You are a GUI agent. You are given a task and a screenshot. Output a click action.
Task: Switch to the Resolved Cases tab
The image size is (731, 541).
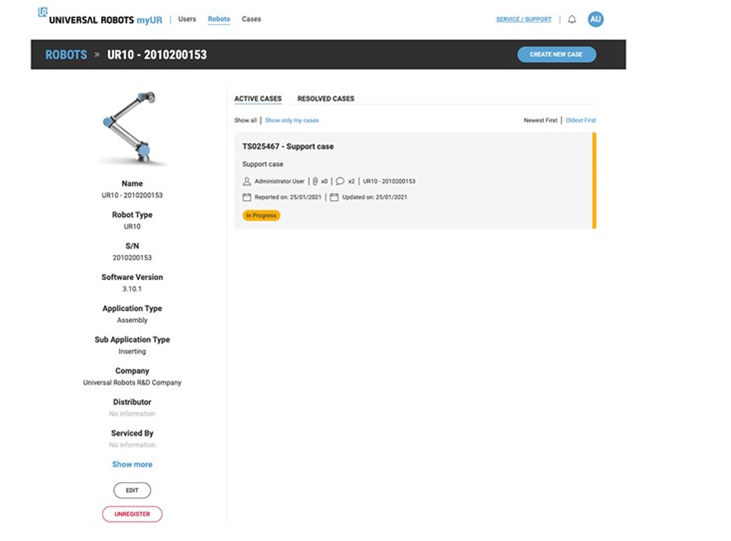pyautogui.click(x=325, y=99)
